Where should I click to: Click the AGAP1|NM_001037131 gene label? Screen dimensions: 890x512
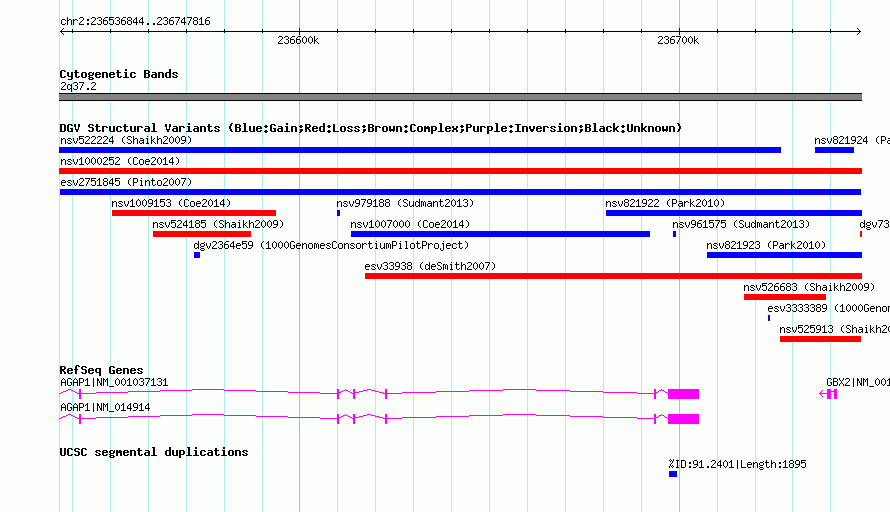click(114, 383)
